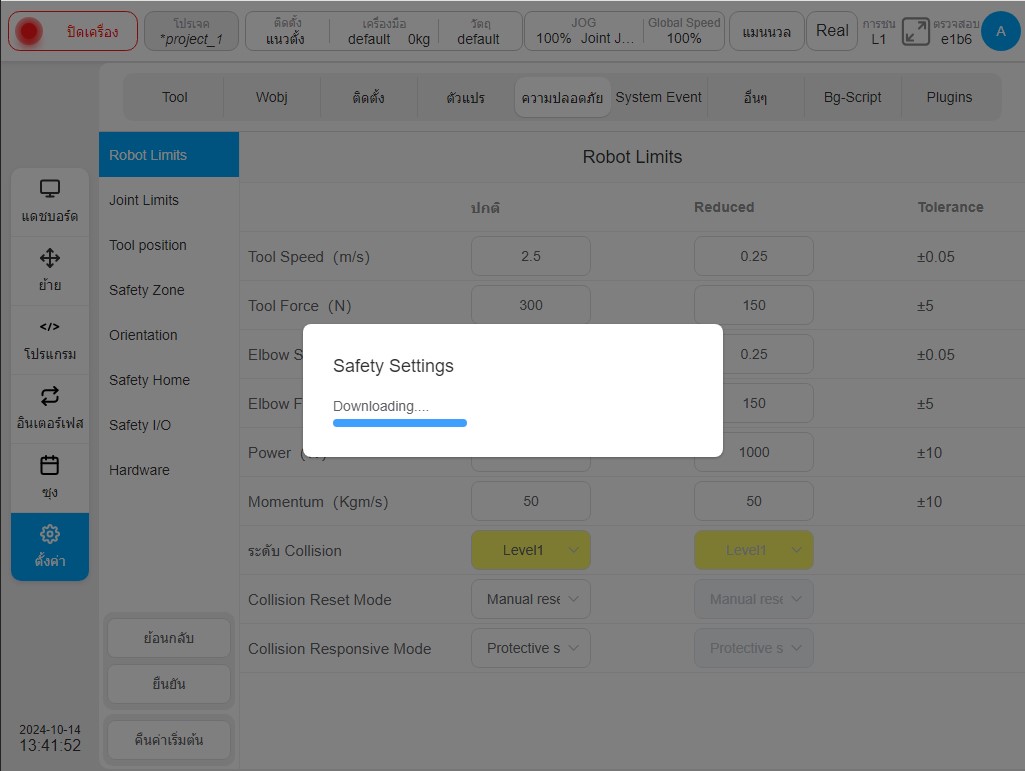Click the ย้อนกลับ button
Image resolution: width=1025 pixels, height=771 pixels.
click(x=169, y=638)
